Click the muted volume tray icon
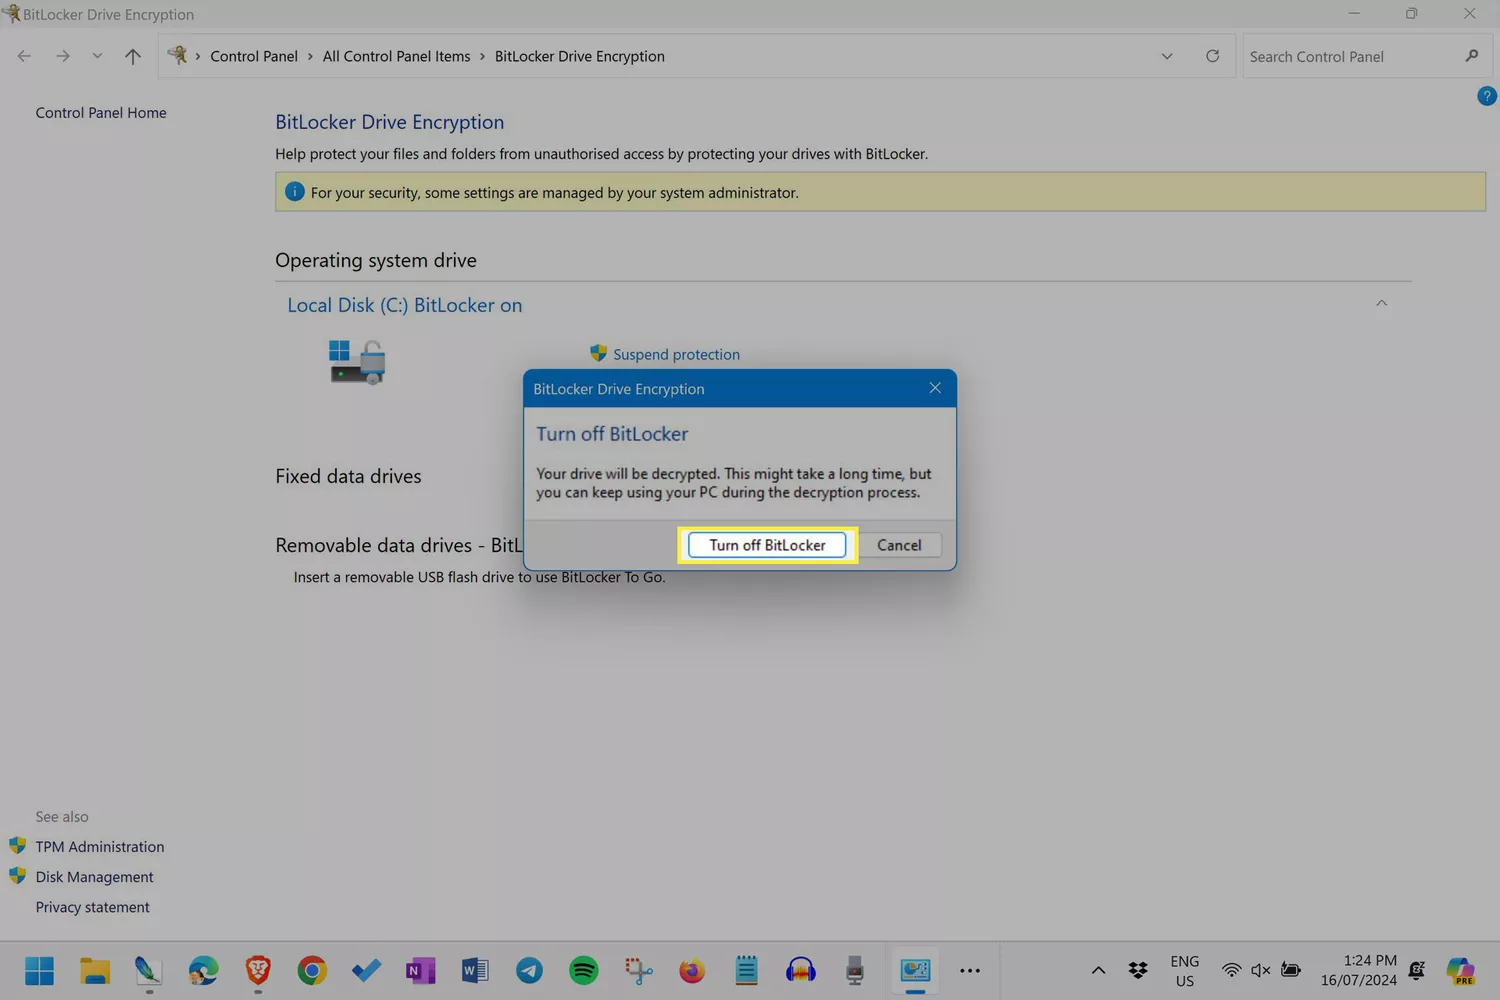The width and height of the screenshot is (1500, 1000). 1261,970
